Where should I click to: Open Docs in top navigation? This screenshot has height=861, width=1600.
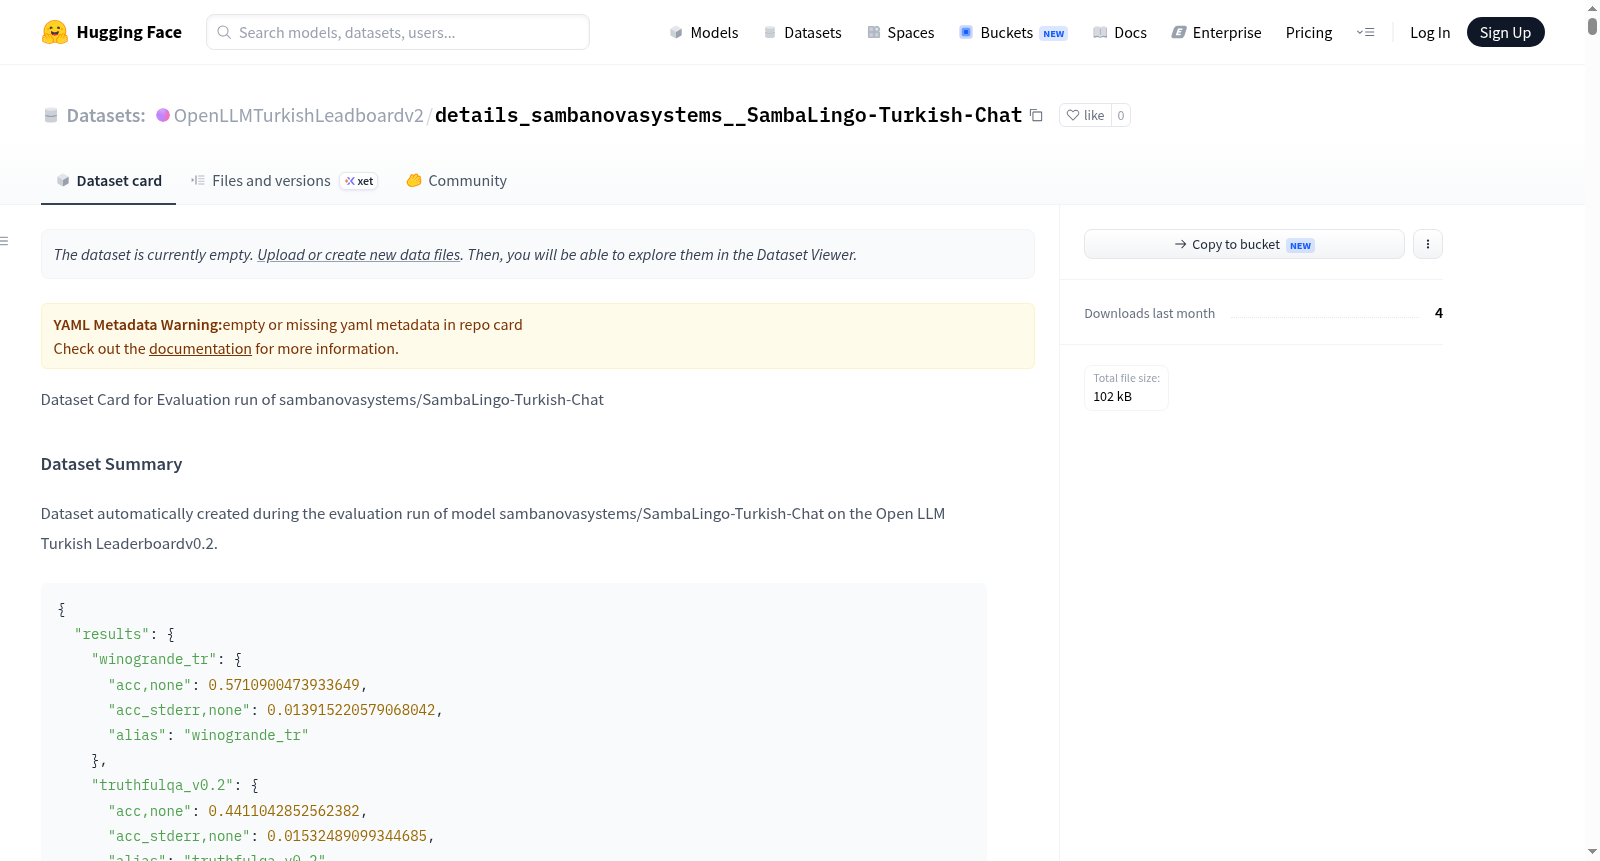coord(1119,33)
